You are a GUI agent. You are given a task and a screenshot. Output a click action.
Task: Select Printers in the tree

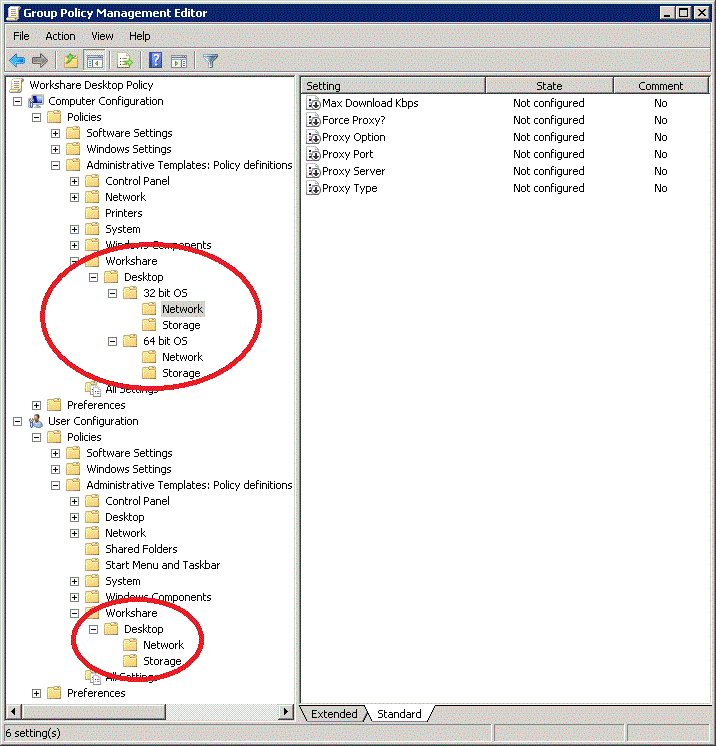[x=124, y=213]
